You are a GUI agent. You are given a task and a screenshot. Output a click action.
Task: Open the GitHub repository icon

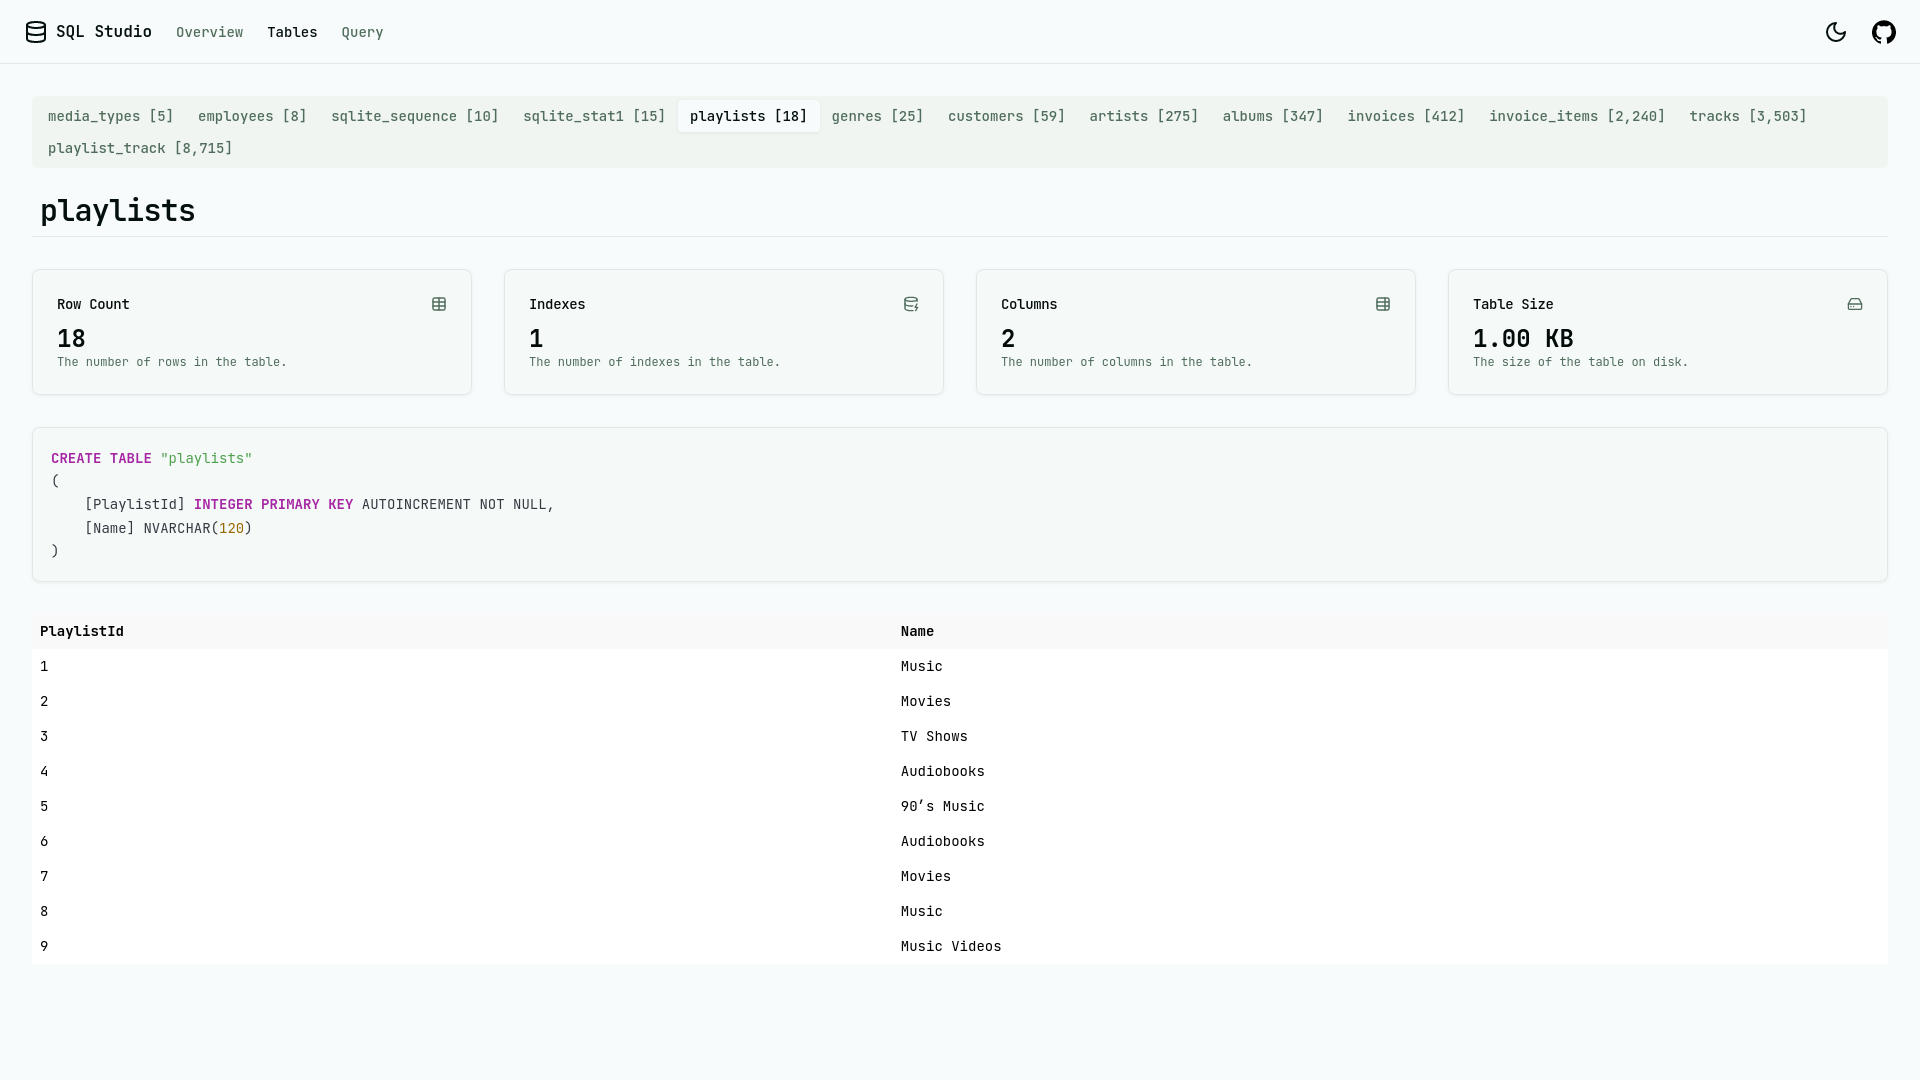[1883, 32]
